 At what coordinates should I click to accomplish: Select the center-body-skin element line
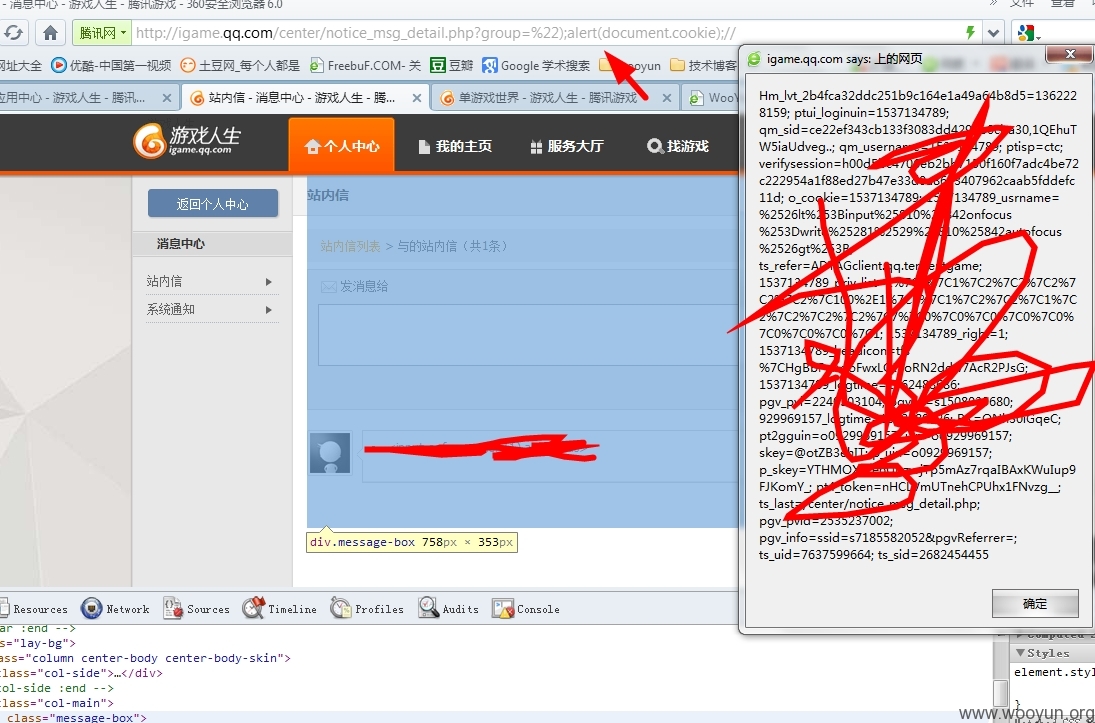(145, 658)
